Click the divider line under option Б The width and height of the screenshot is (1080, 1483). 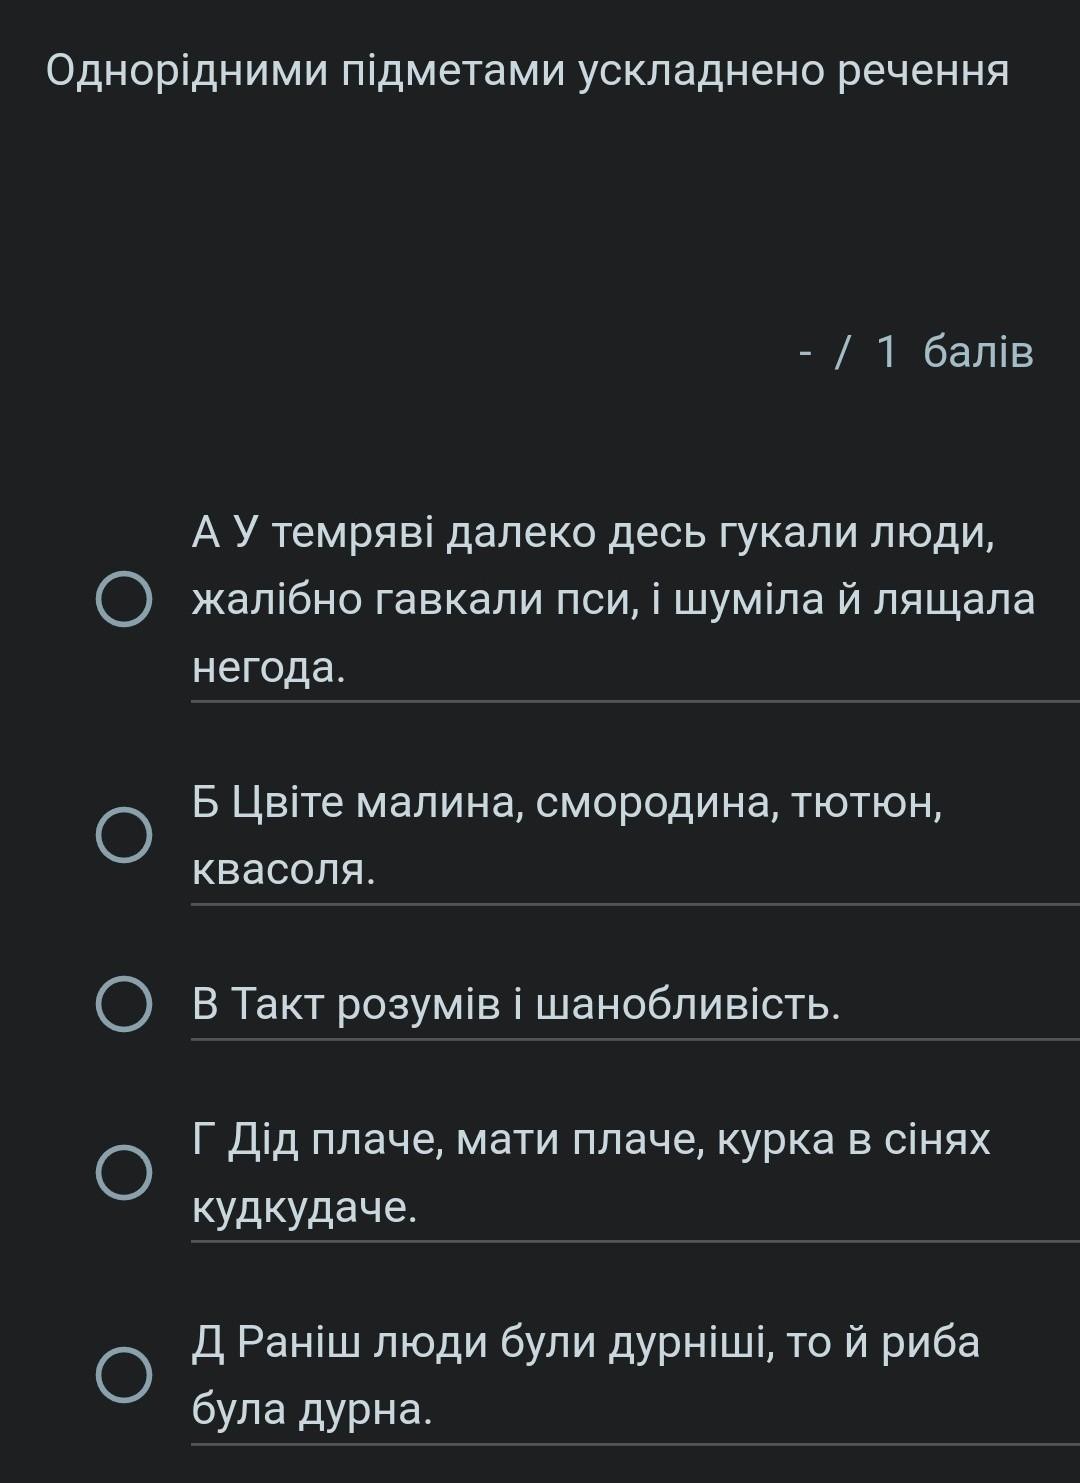(635, 905)
